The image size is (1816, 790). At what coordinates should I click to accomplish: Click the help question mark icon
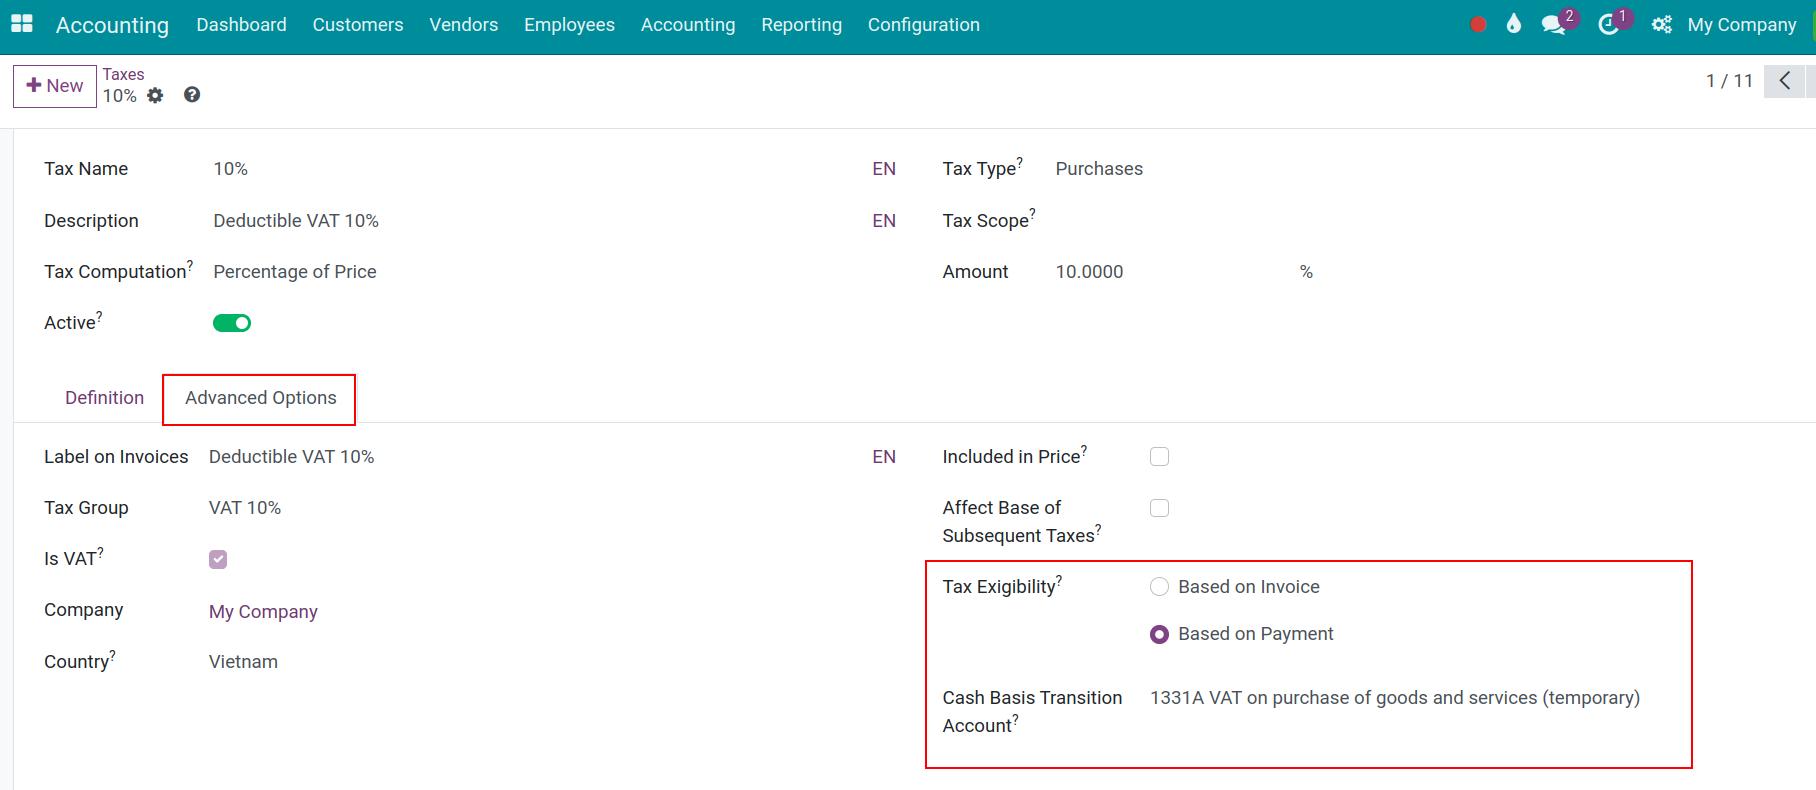coord(192,95)
